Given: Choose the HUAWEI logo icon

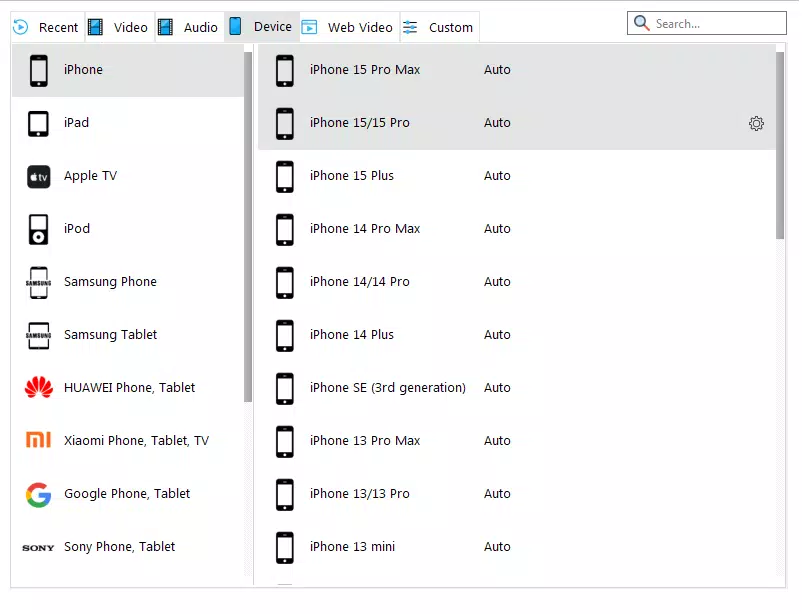Looking at the screenshot, I should tap(38, 388).
